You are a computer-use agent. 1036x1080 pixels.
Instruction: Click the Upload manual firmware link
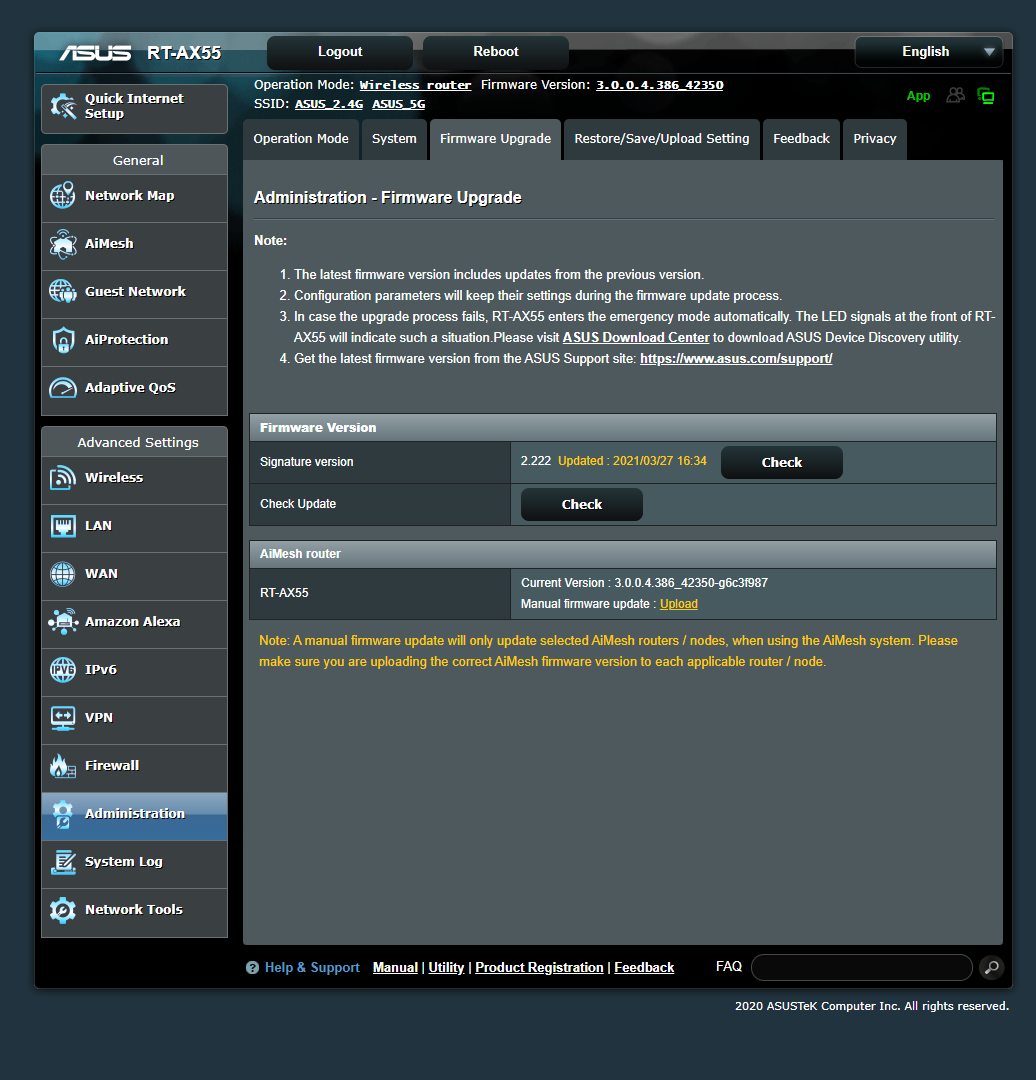point(678,604)
